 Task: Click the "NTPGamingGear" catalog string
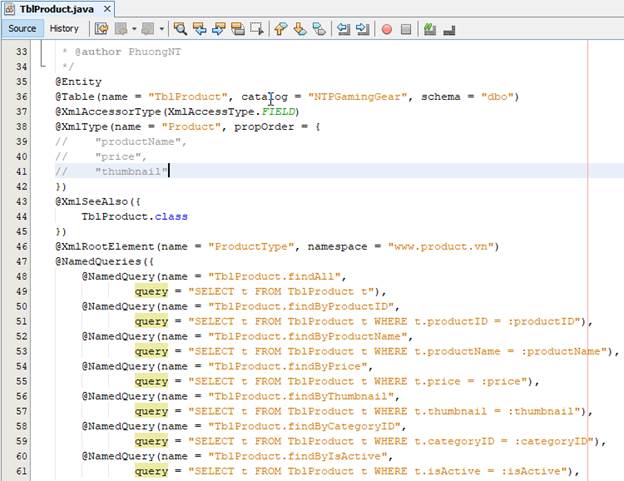[357, 97]
